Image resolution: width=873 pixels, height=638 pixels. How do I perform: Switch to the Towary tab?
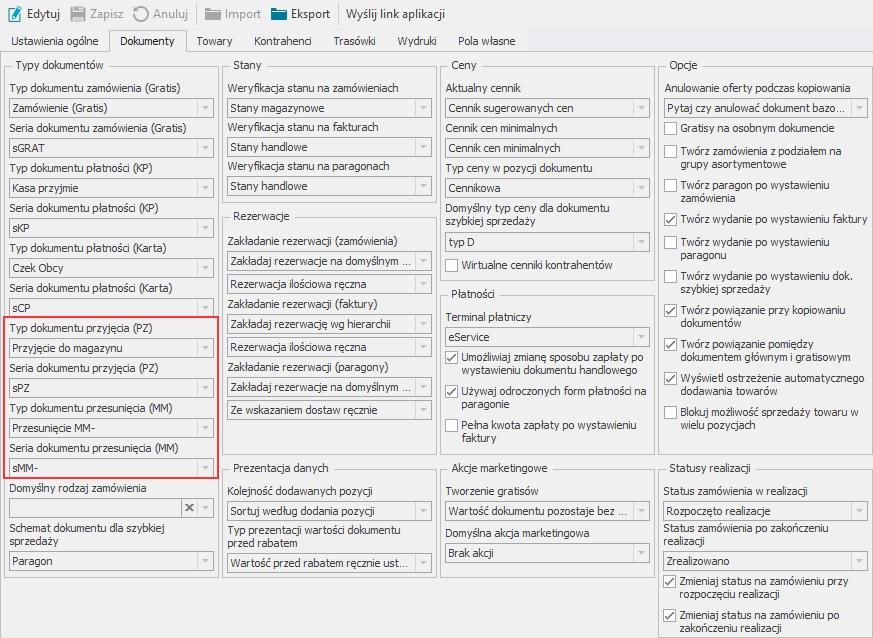pyautogui.click(x=215, y=41)
